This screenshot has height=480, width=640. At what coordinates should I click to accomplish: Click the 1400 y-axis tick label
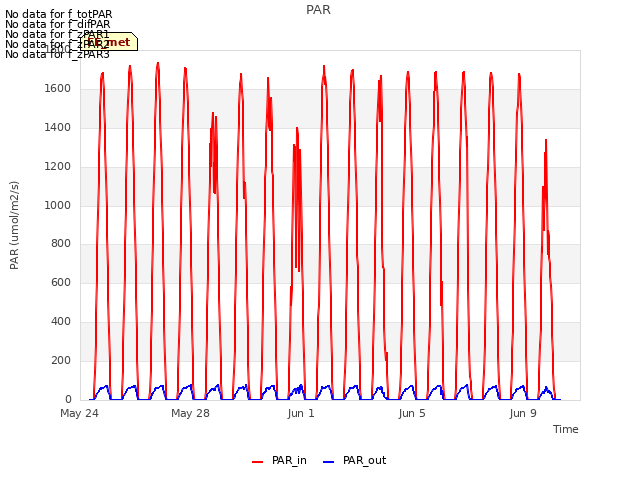58,128
